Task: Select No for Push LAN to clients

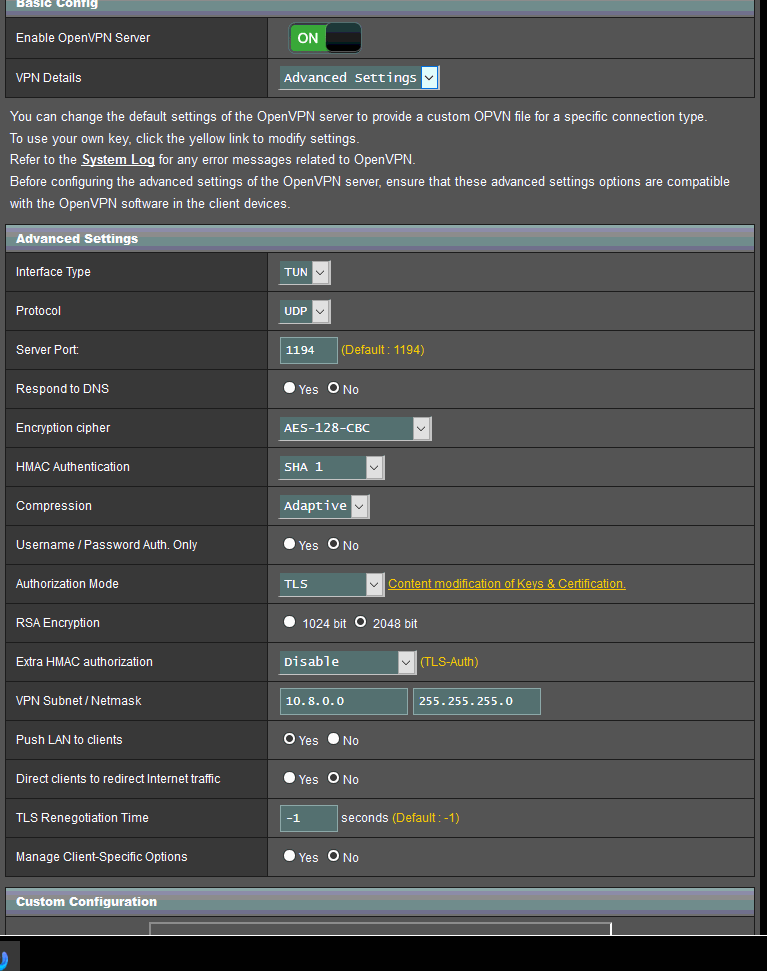Action: (x=334, y=739)
